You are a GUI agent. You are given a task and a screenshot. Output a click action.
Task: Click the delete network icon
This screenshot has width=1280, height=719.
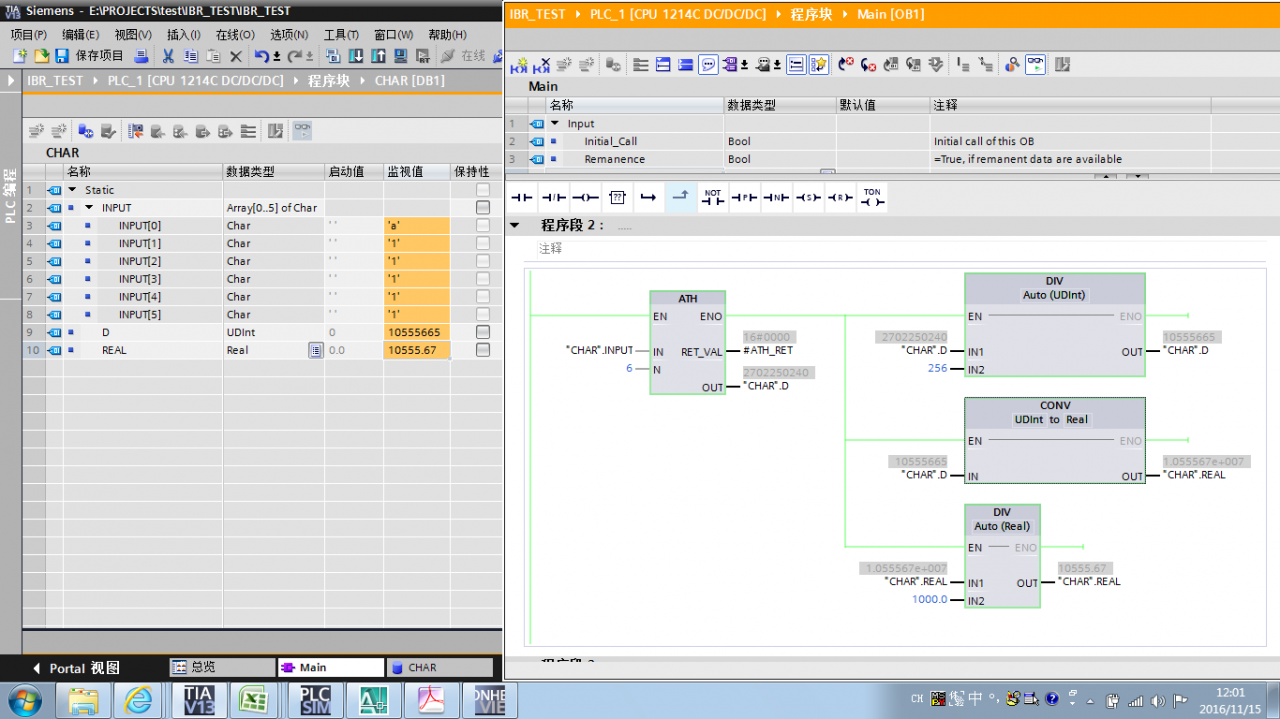coord(541,65)
